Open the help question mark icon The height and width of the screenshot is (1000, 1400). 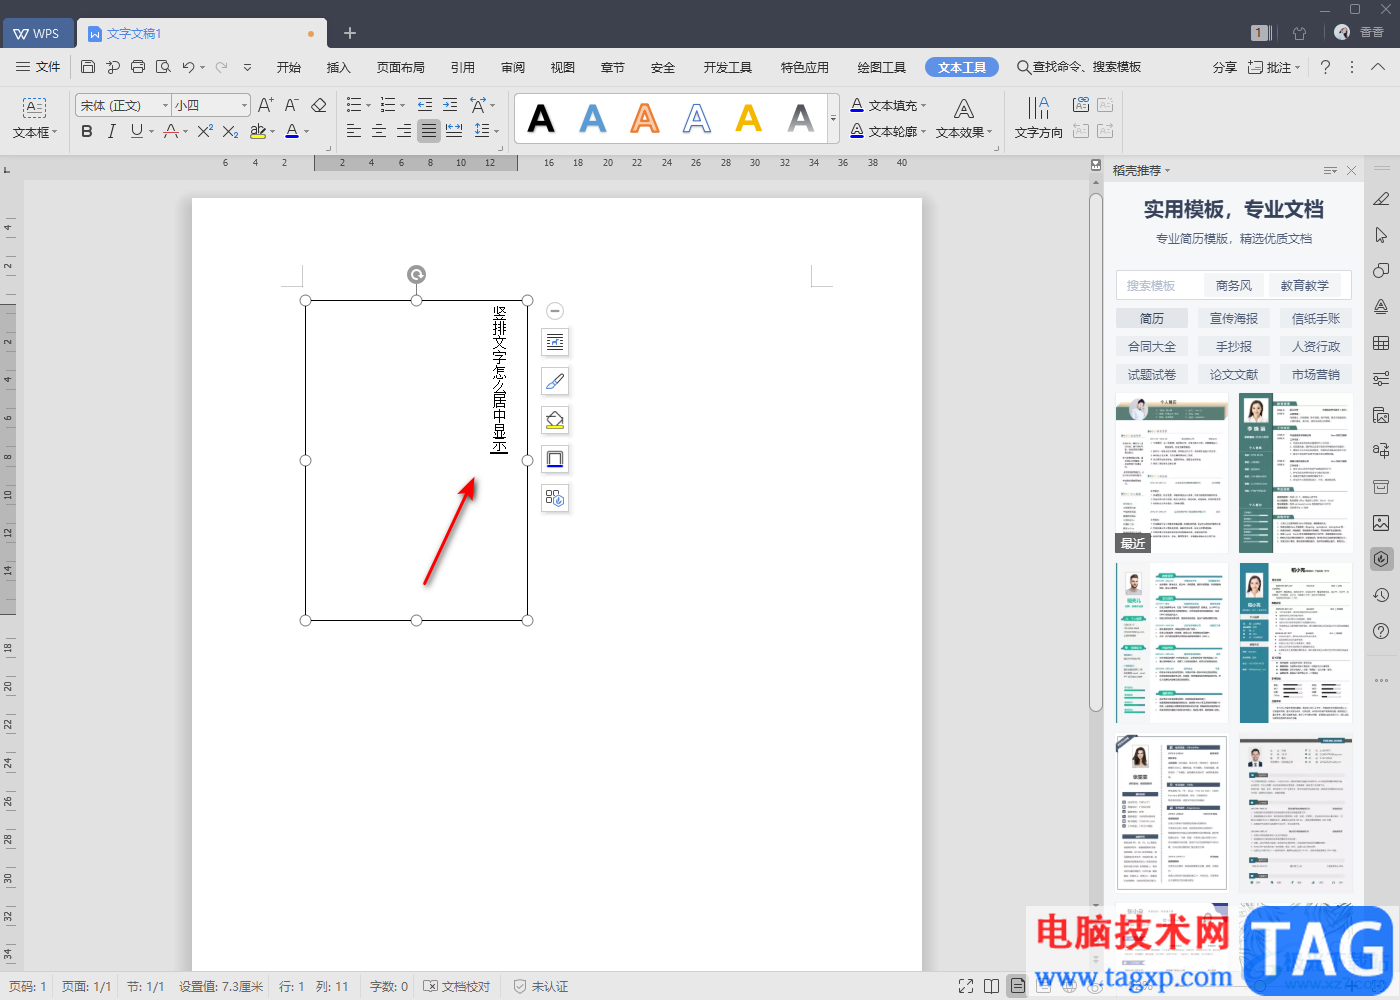1325,67
